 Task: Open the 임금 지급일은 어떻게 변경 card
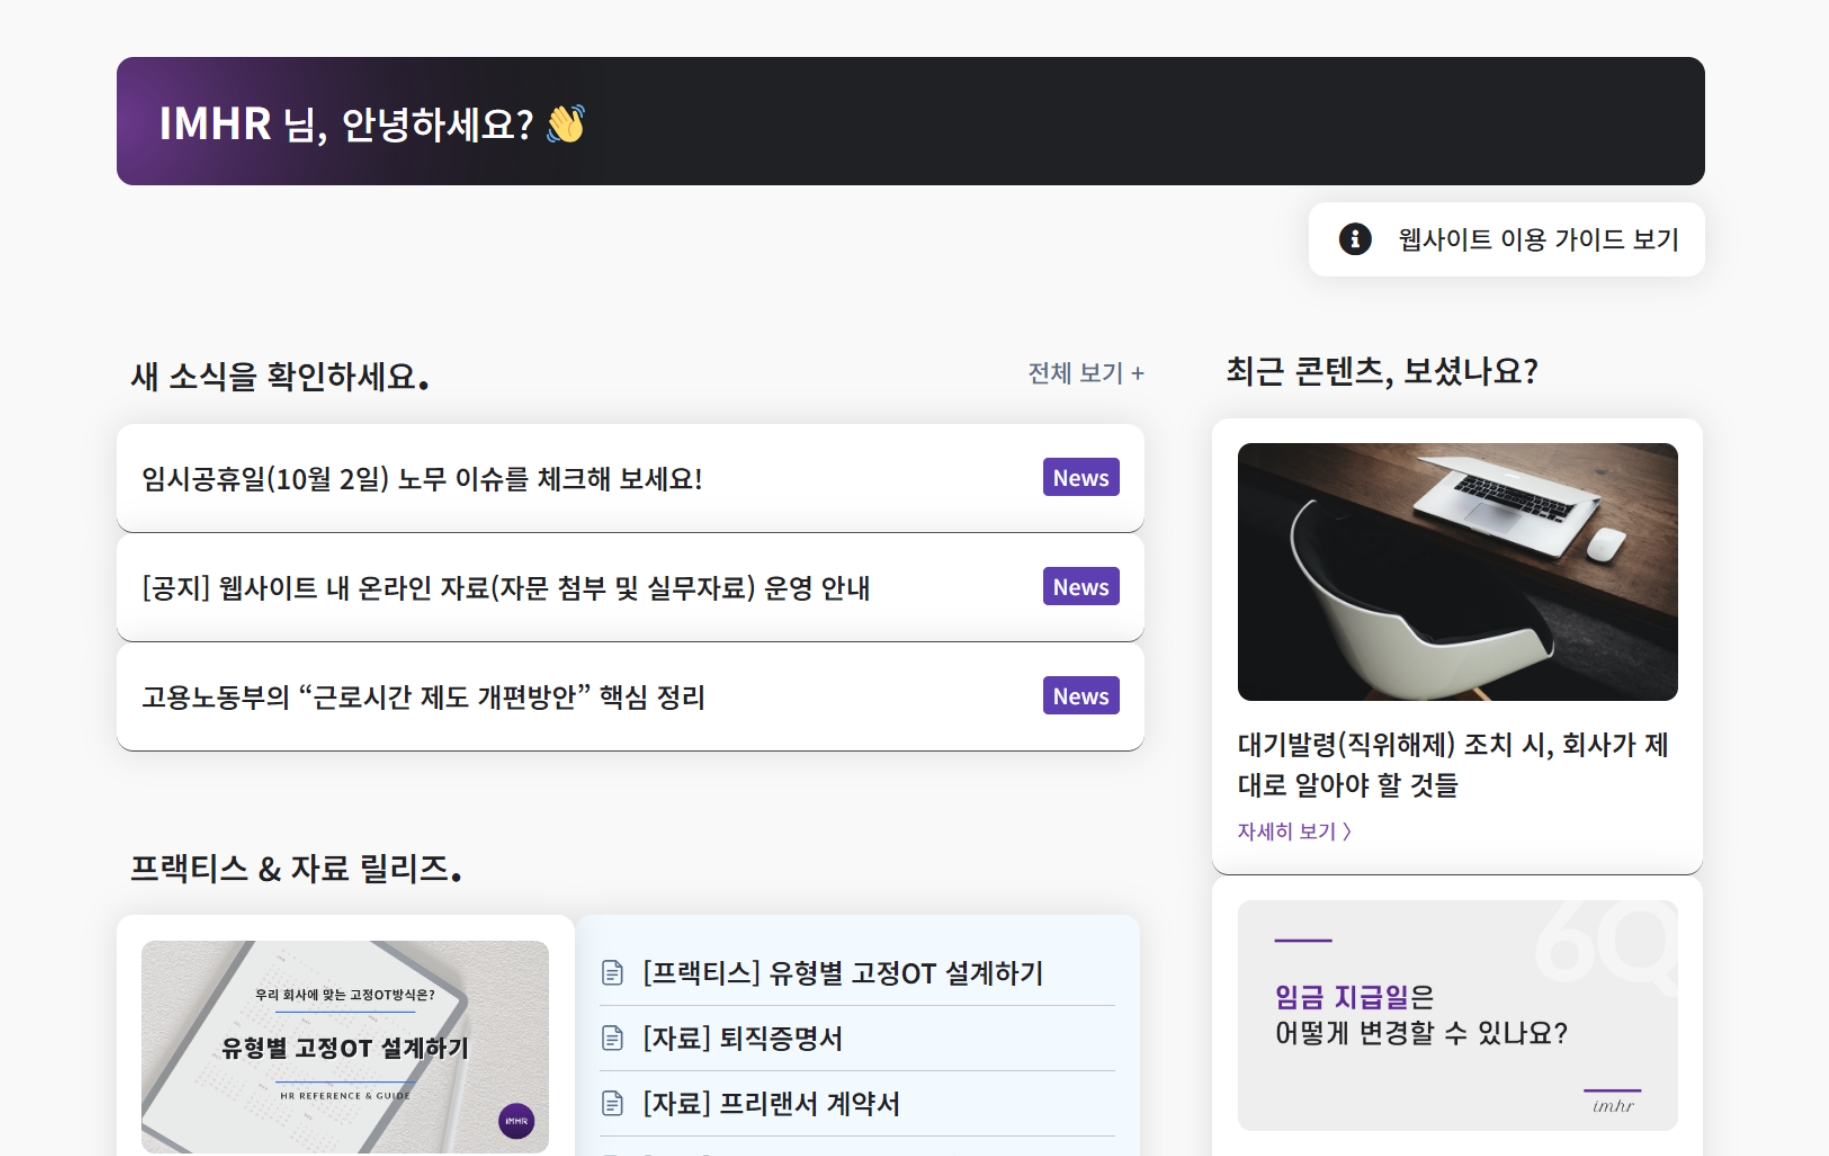coord(1457,1015)
